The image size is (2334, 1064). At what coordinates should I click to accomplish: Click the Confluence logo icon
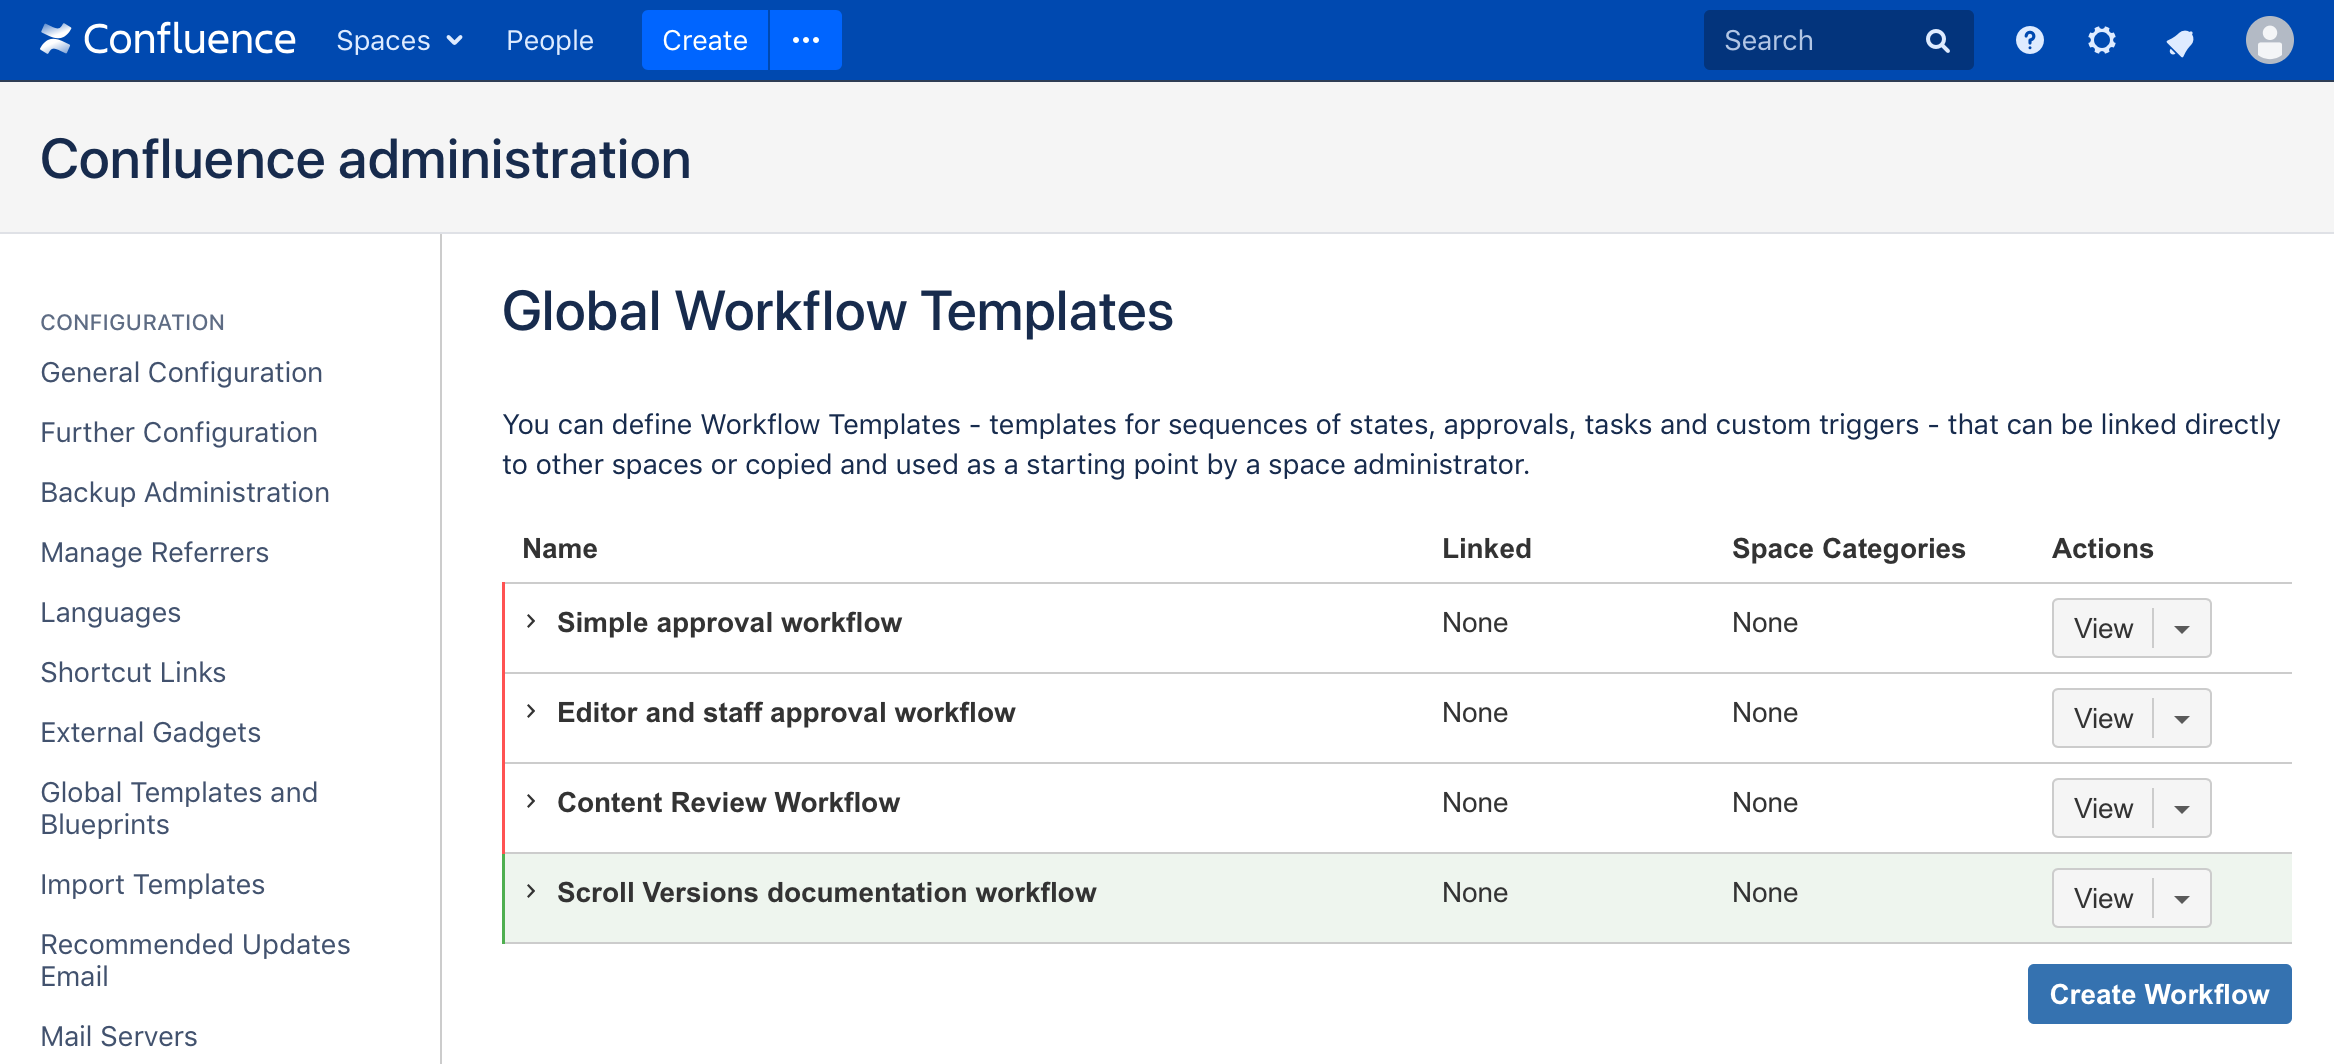click(x=56, y=40)
